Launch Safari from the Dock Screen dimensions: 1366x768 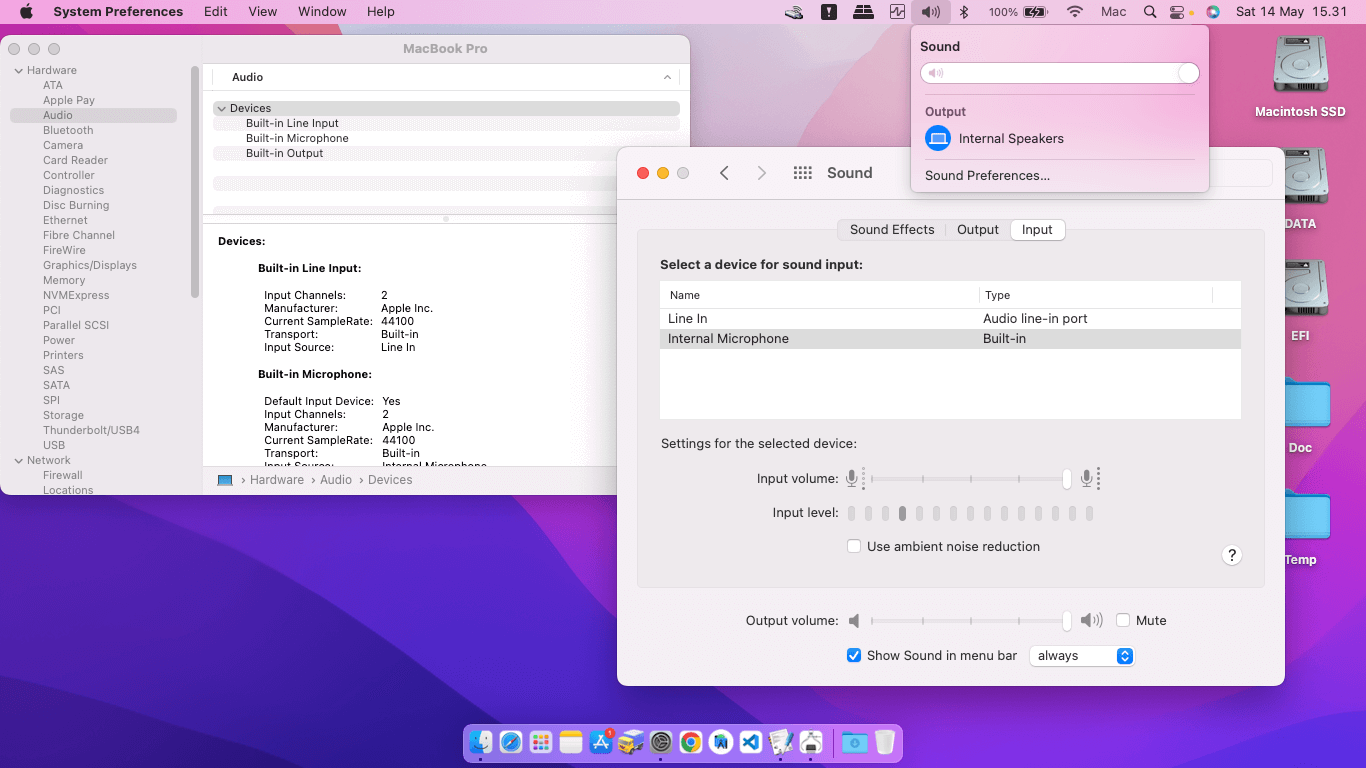point(511,742)
